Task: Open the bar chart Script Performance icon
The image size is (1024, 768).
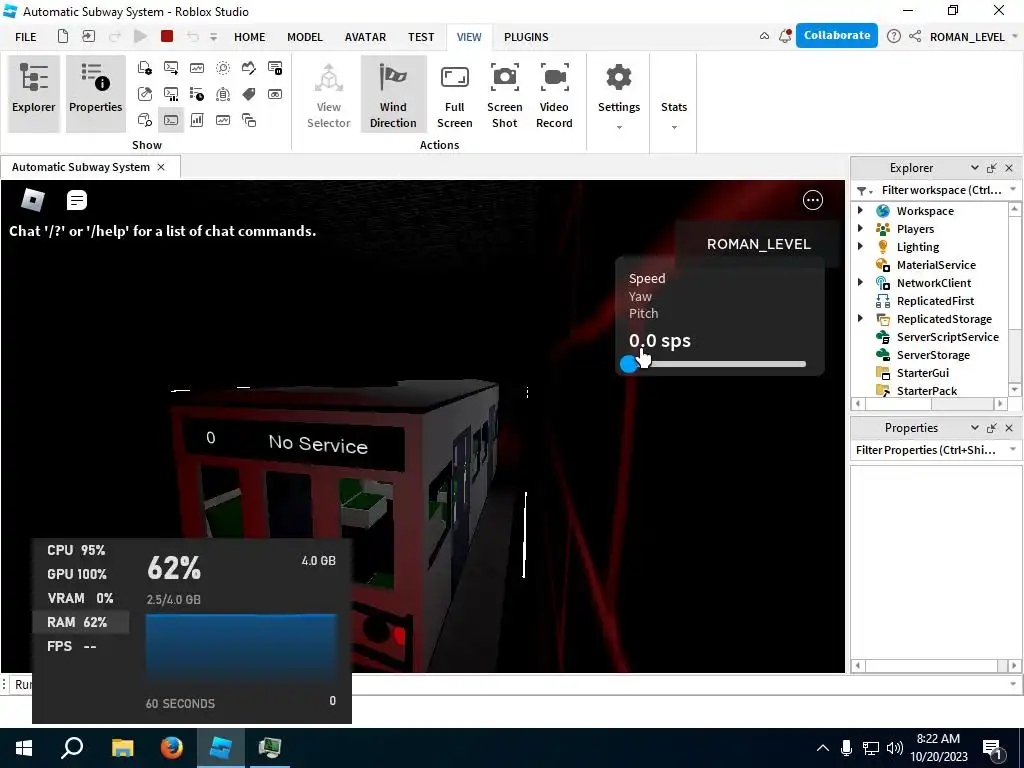Action: (197, 120)
